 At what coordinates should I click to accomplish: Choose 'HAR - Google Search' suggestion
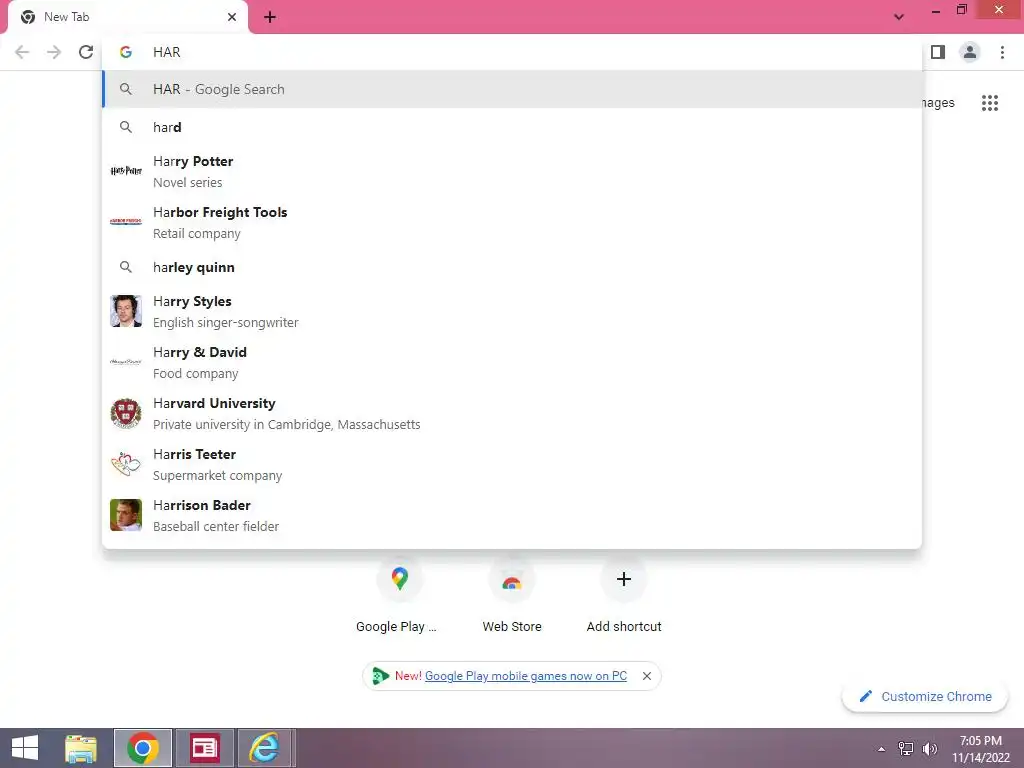pyautogui.click(x=513, y=89)
